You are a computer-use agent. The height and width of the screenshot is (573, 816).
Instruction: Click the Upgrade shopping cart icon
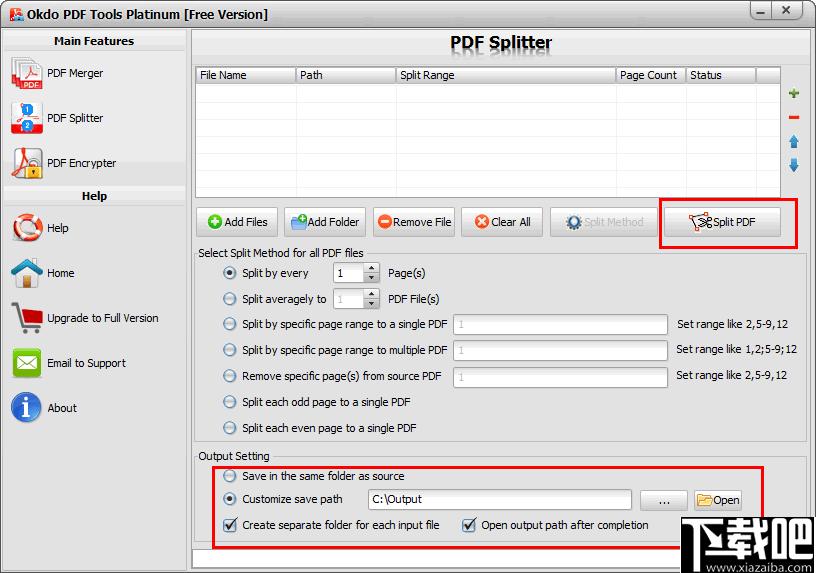coord(27,318)
